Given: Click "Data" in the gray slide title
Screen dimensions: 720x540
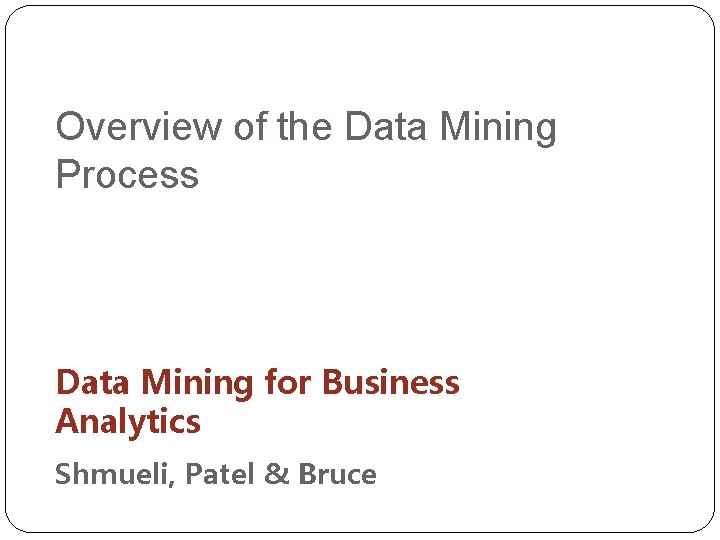Looking at the screenshot, I should click(386, 126).
